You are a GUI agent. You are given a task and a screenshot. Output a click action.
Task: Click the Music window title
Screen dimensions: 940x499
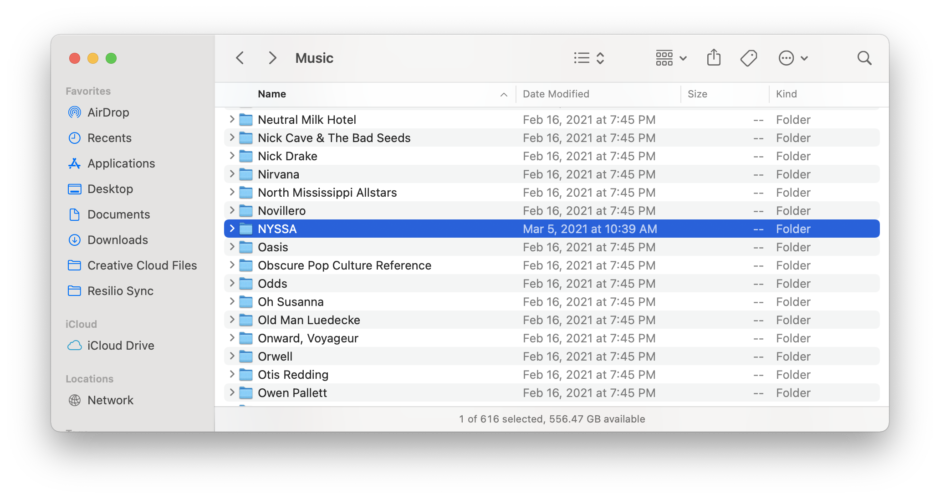pyautogui.click(x=314, y=58)
